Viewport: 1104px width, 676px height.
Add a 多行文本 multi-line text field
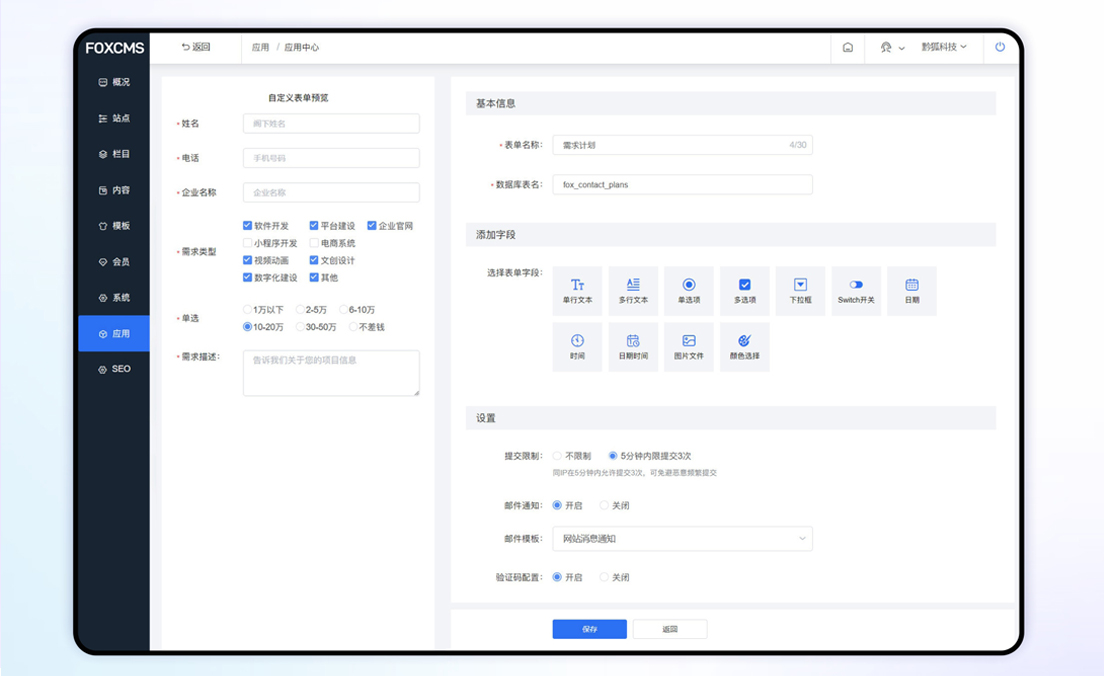click(633, 291)
